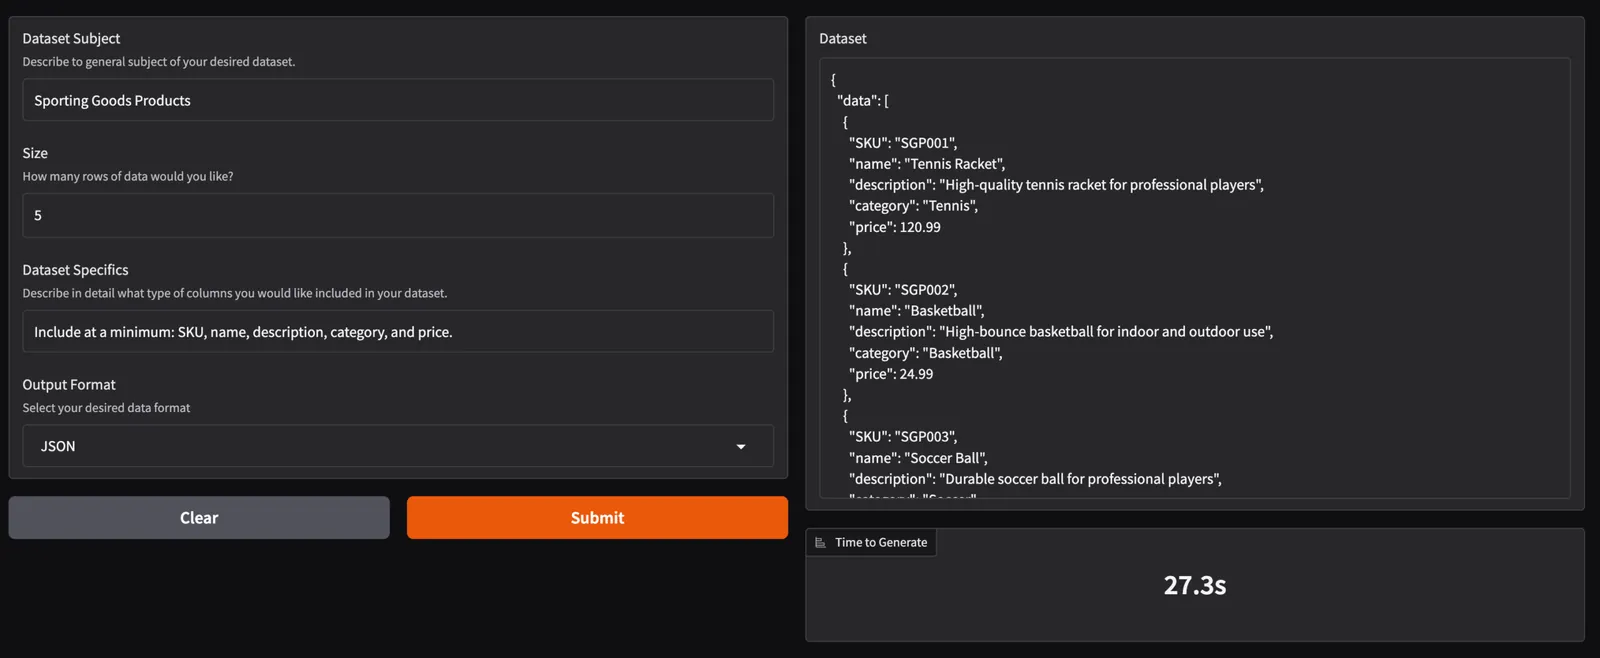
Task: Click the "price": 24.99 line
Action: tap(891, 374)
